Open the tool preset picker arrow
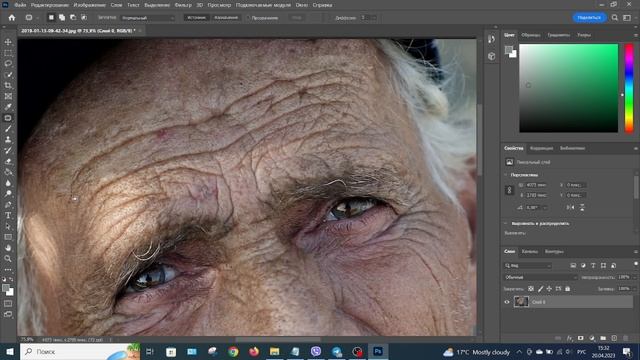 point(38,18)
